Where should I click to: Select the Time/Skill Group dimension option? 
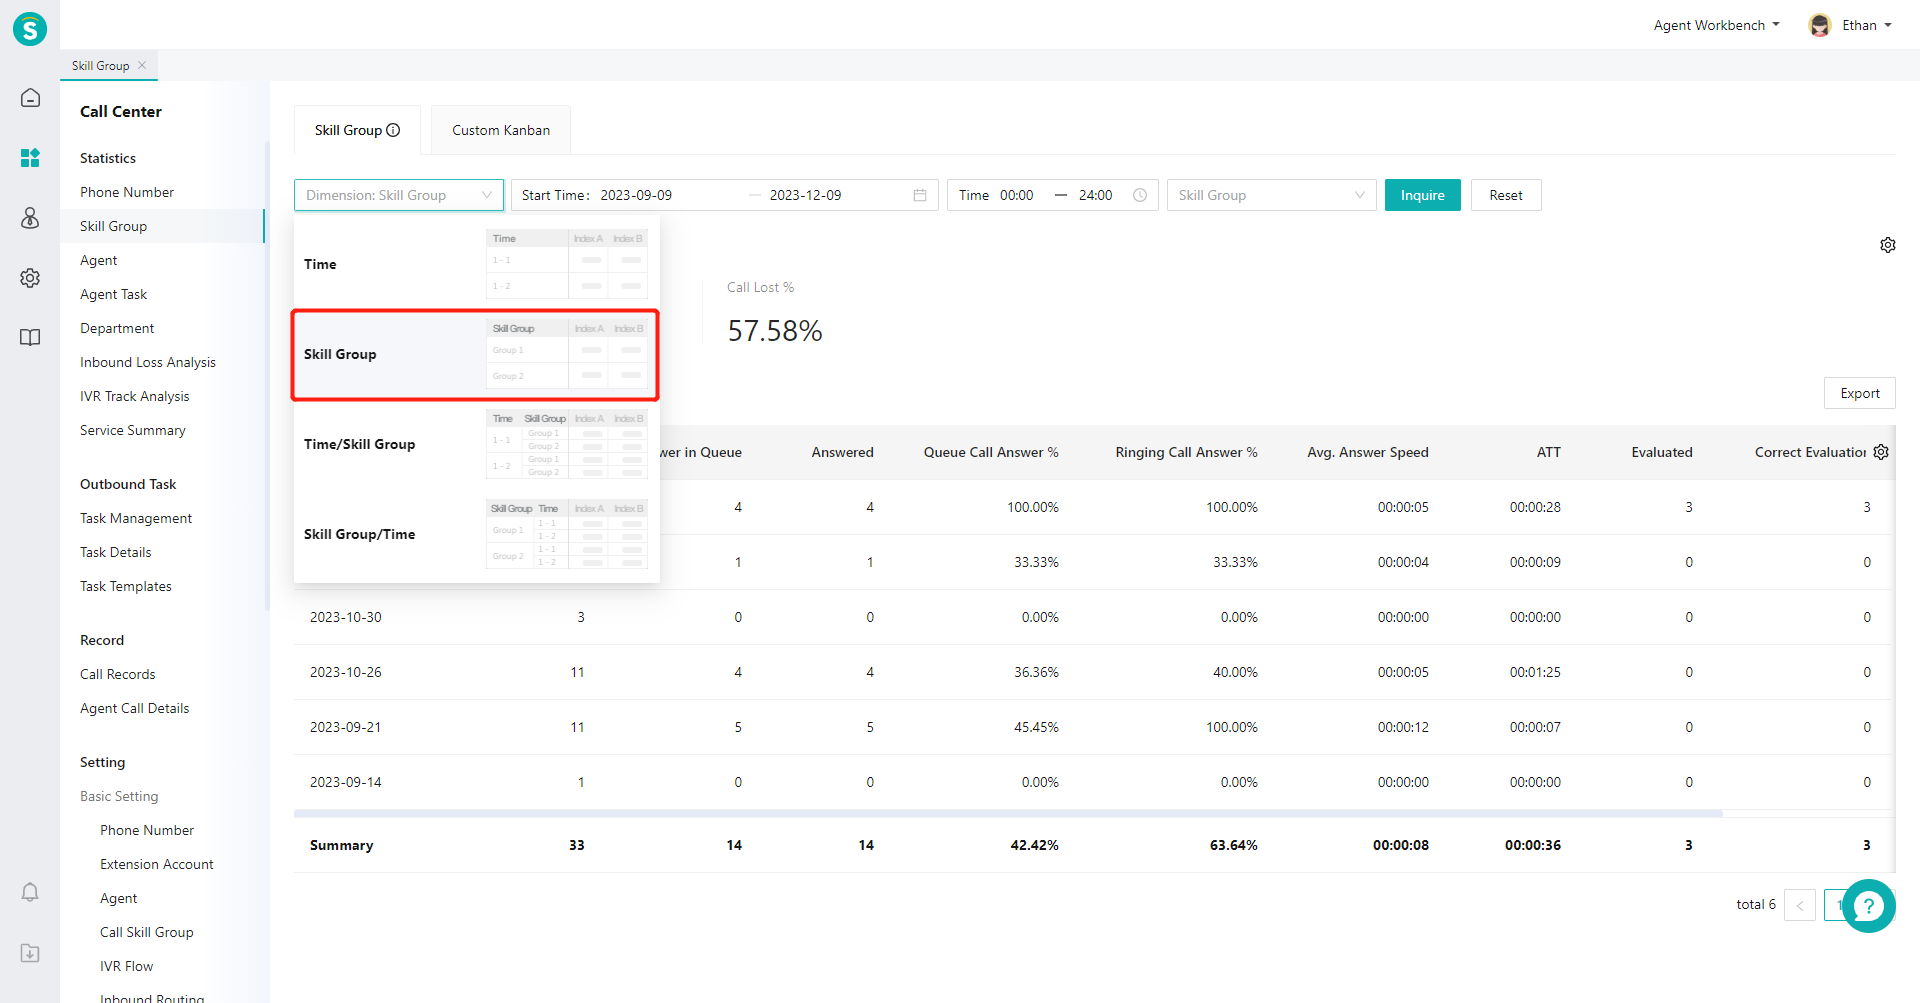click(x=476, y=444)
